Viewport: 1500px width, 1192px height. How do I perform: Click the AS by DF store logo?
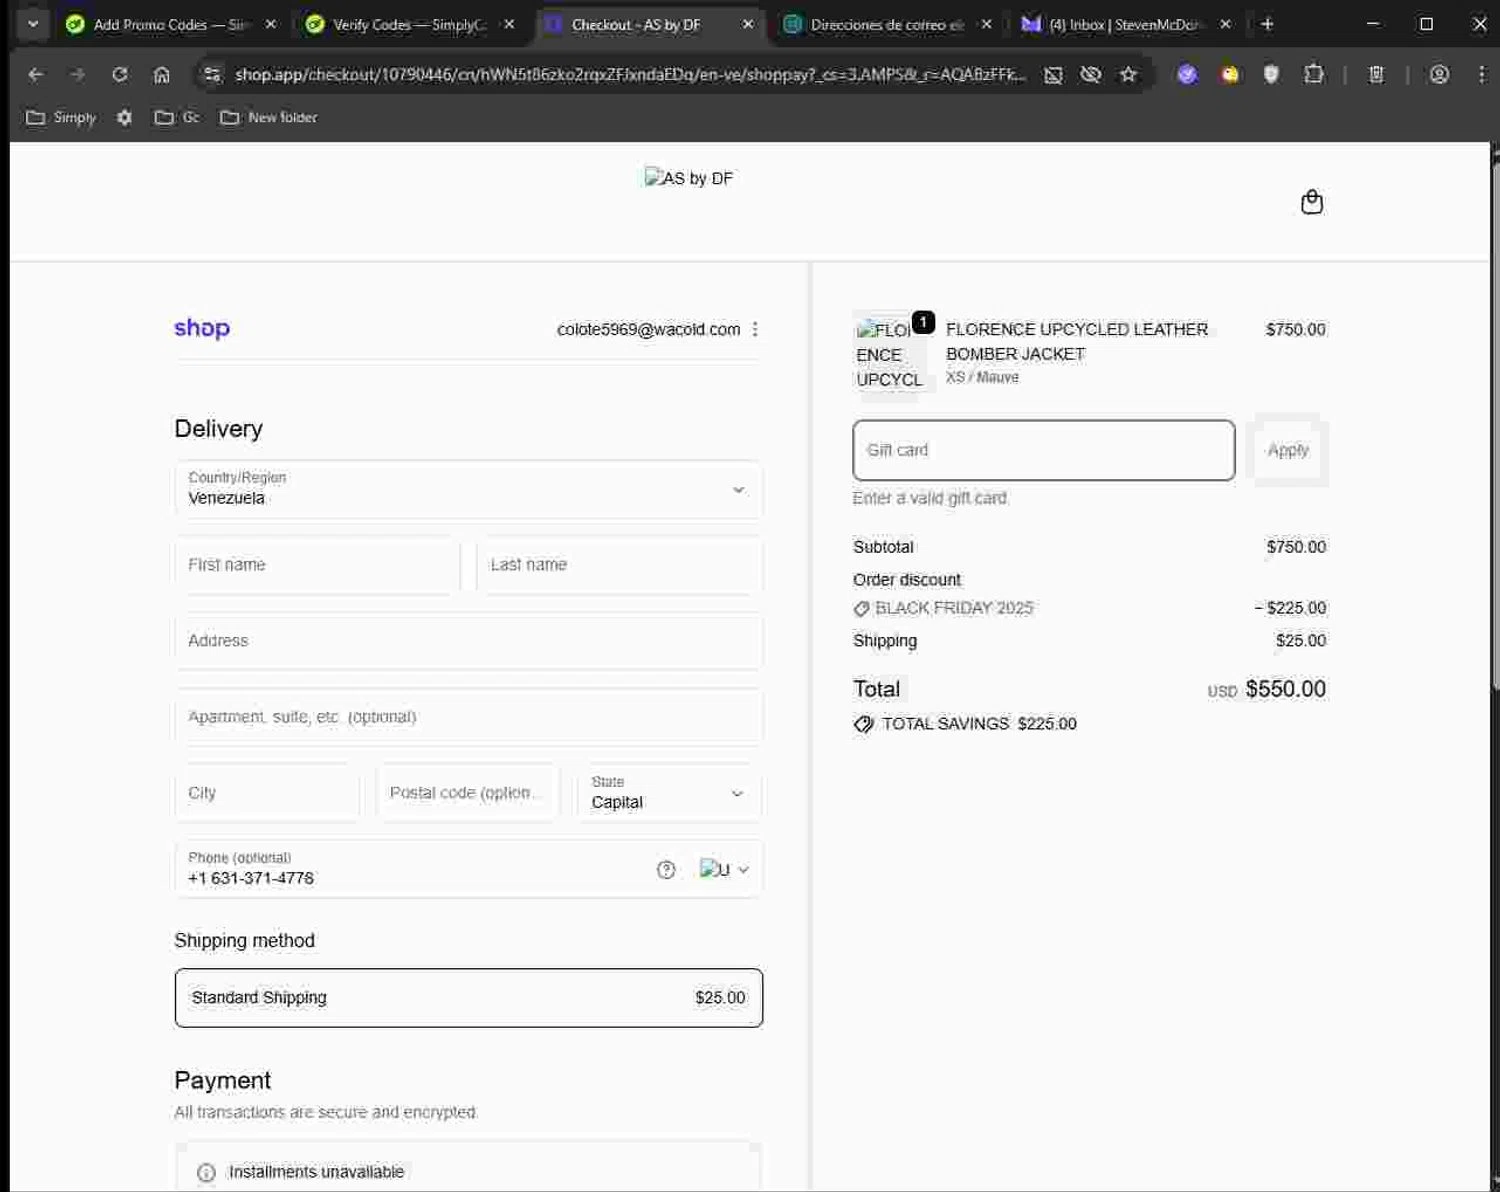pos(689,178)
